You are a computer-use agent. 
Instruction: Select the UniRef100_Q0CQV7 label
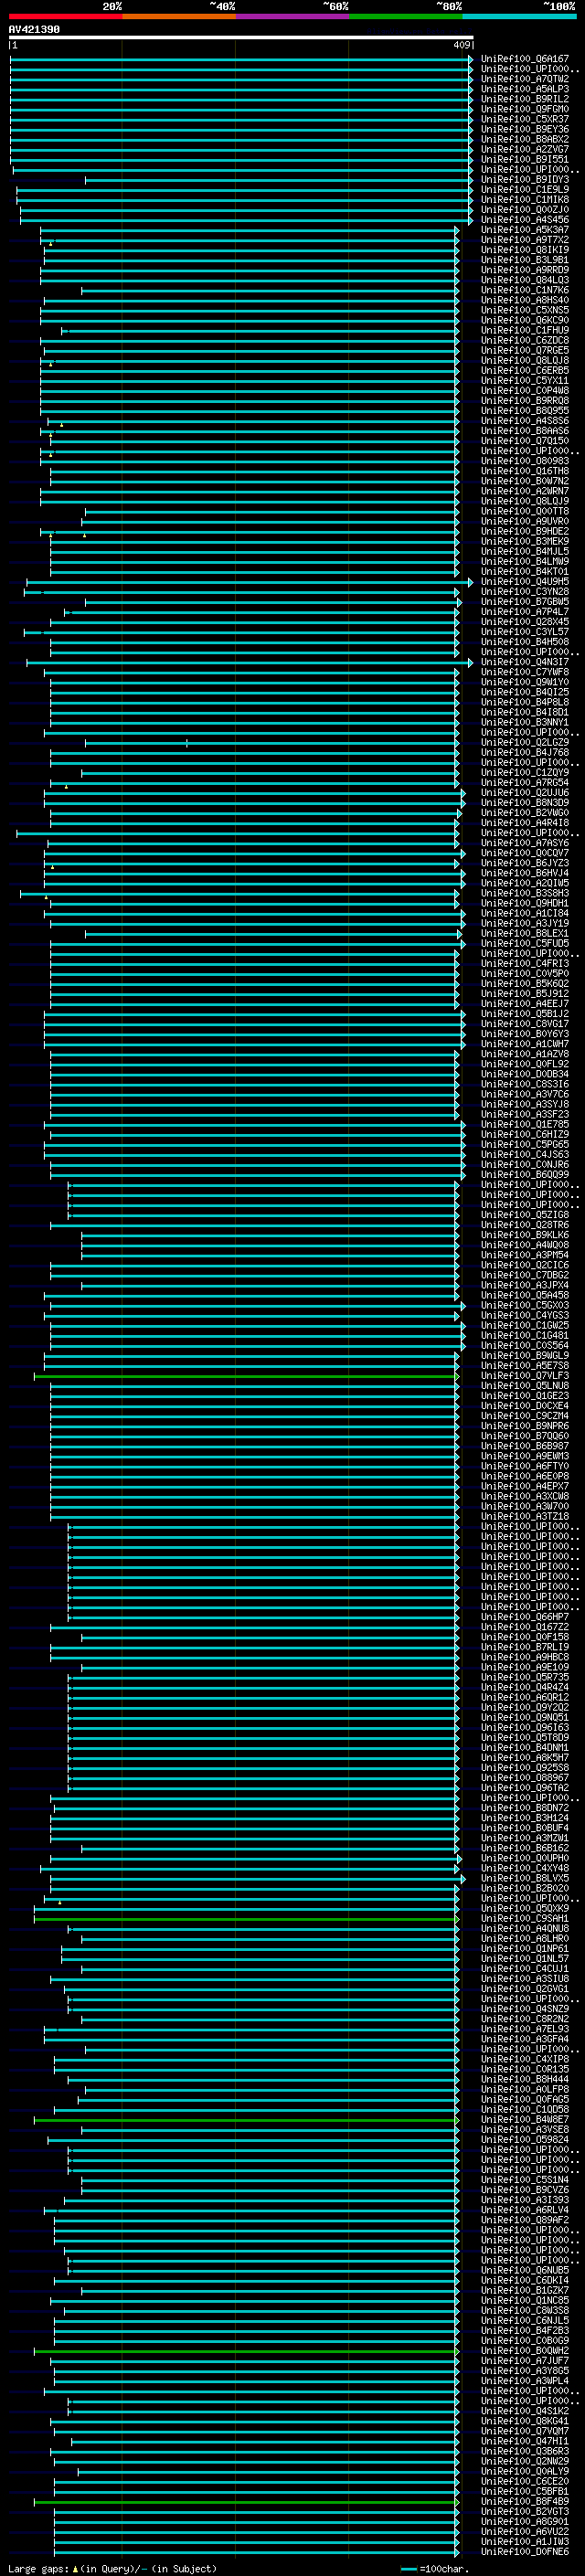click(525, 853)
